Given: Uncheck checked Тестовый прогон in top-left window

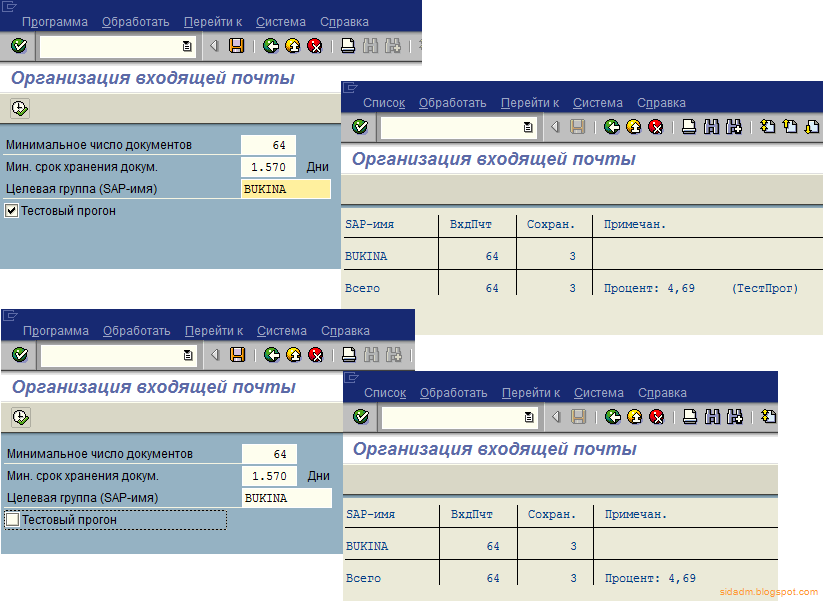Looking at the screenshot, I should (x=12, y=211).
